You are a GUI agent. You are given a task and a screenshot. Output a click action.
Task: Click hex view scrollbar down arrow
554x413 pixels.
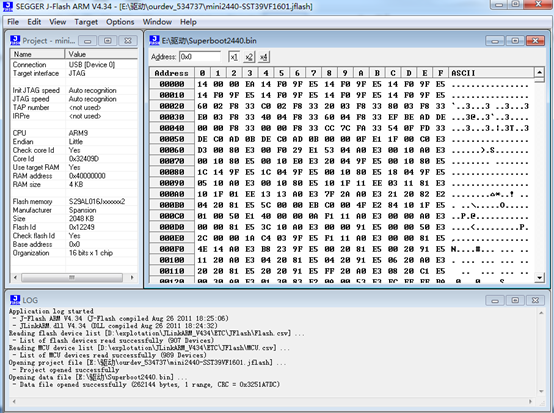tap(539, 278)
